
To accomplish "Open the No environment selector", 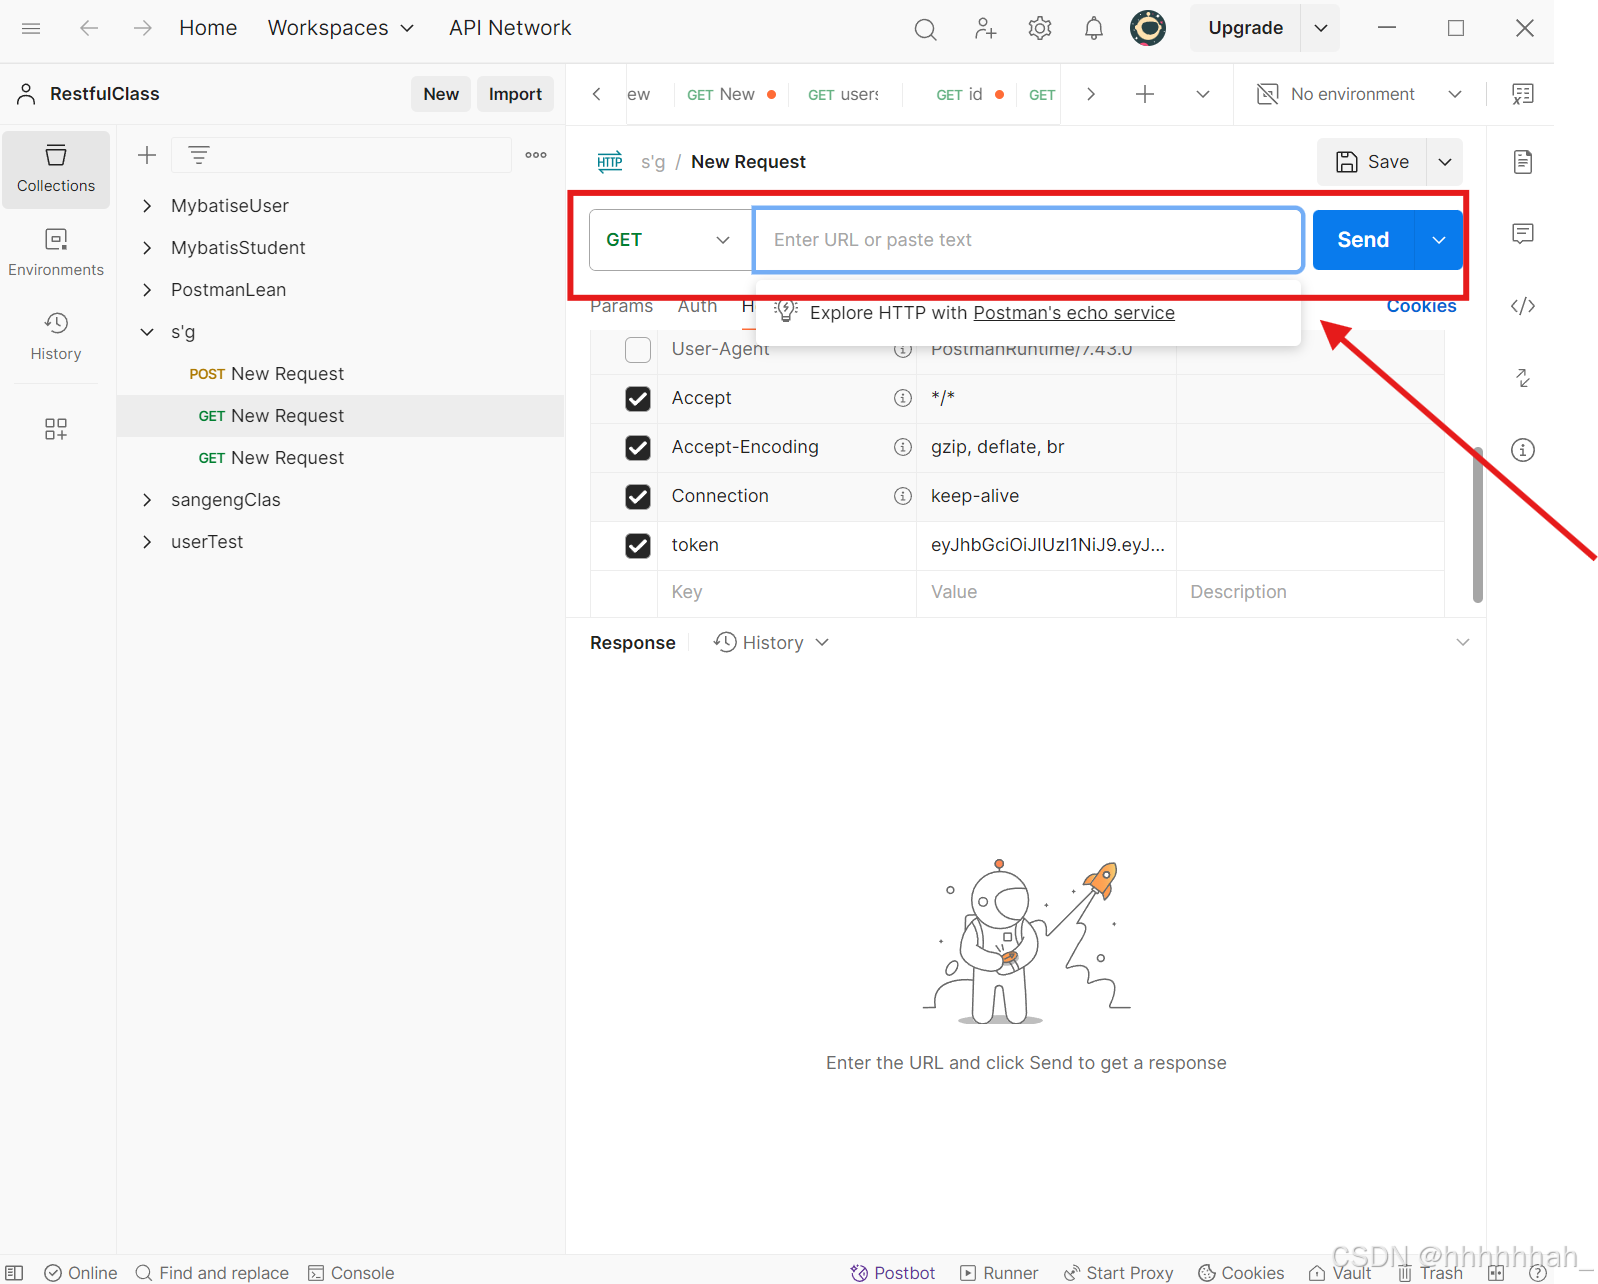I will (x=1361, y=94).
